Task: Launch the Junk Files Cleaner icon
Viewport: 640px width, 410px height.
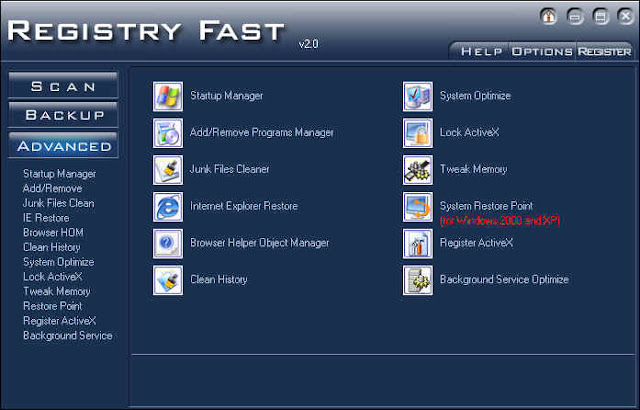Action: 168,170
